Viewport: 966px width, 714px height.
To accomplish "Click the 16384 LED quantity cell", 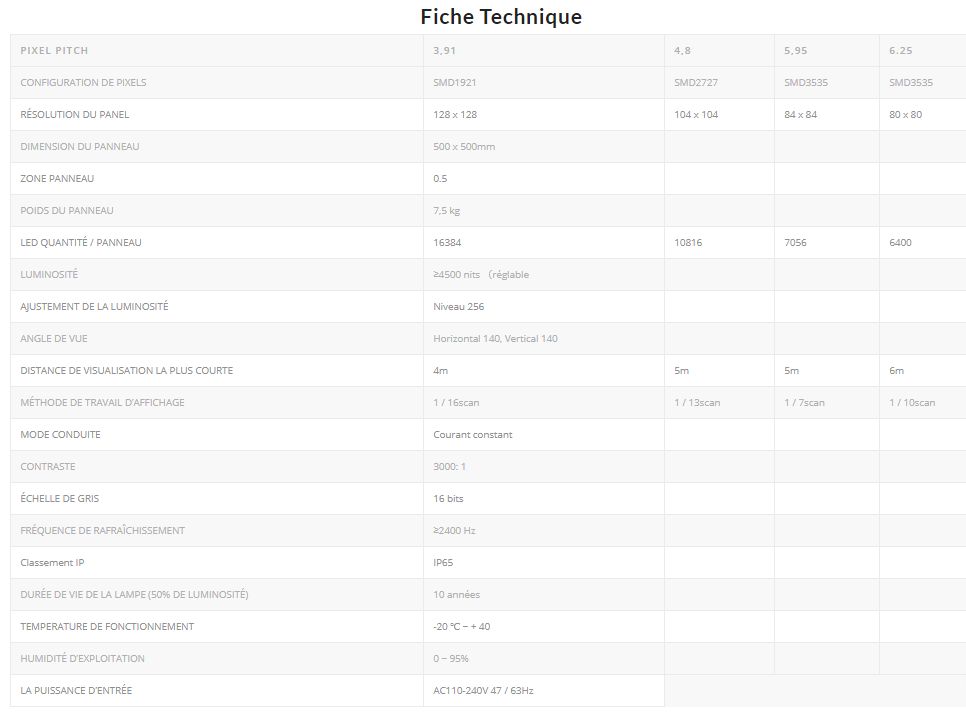I will [447, 243].
